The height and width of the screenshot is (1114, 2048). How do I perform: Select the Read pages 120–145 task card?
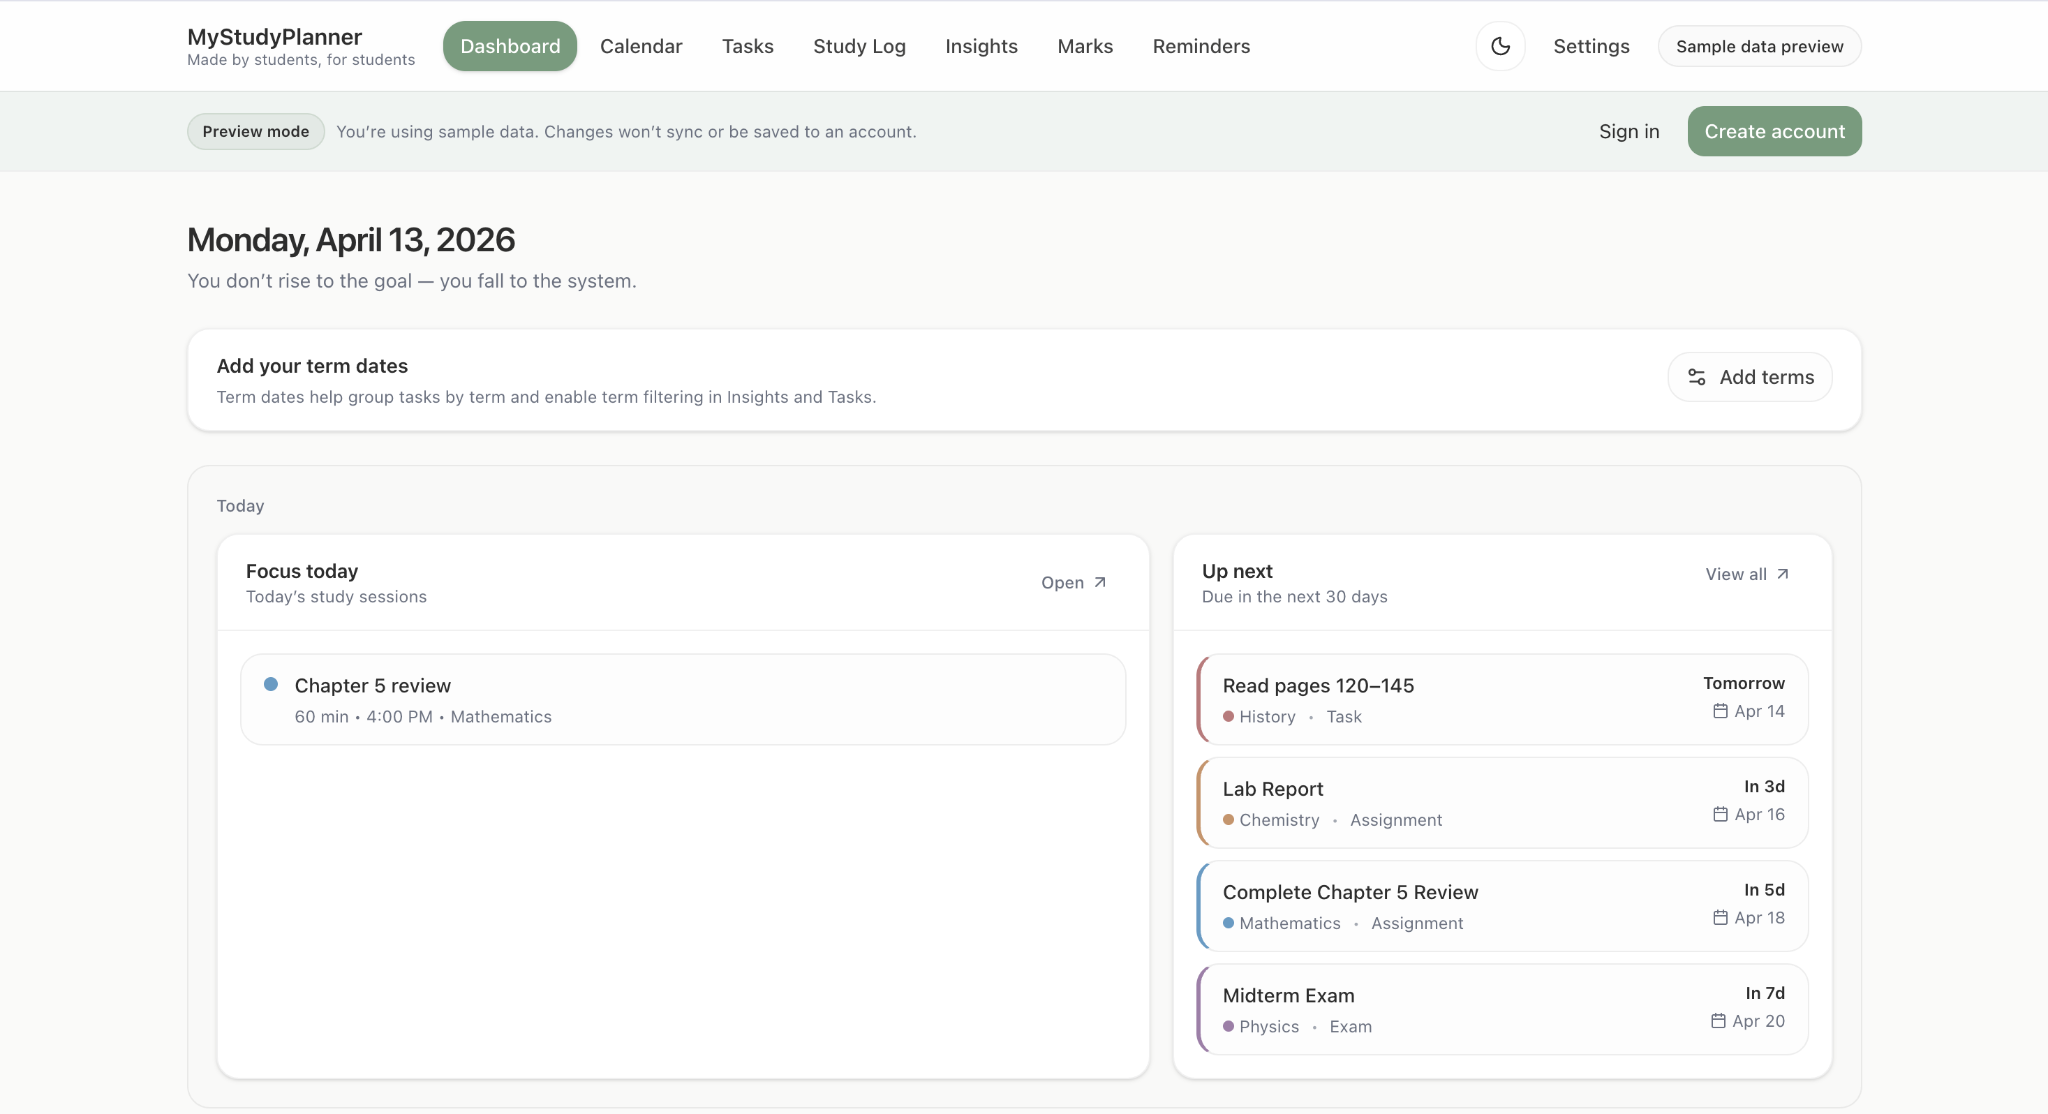coord(1500,699)
